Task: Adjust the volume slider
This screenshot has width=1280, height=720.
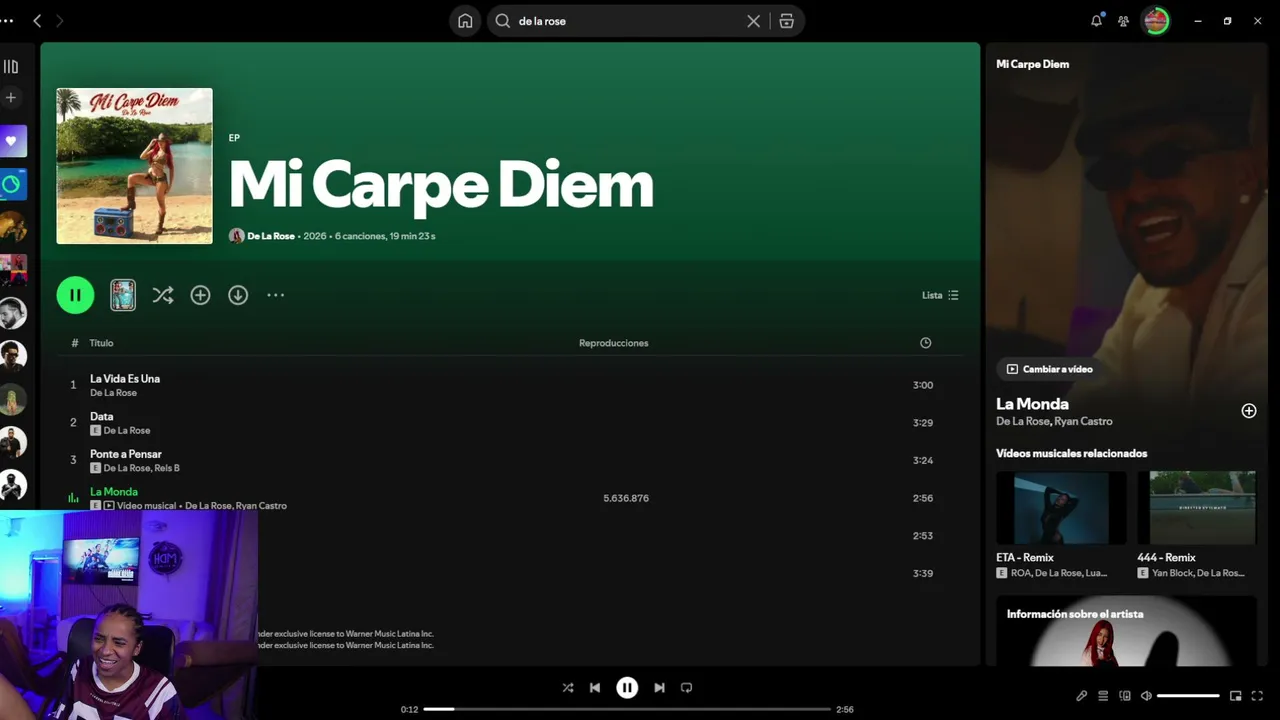Action: pos(1189,696)
